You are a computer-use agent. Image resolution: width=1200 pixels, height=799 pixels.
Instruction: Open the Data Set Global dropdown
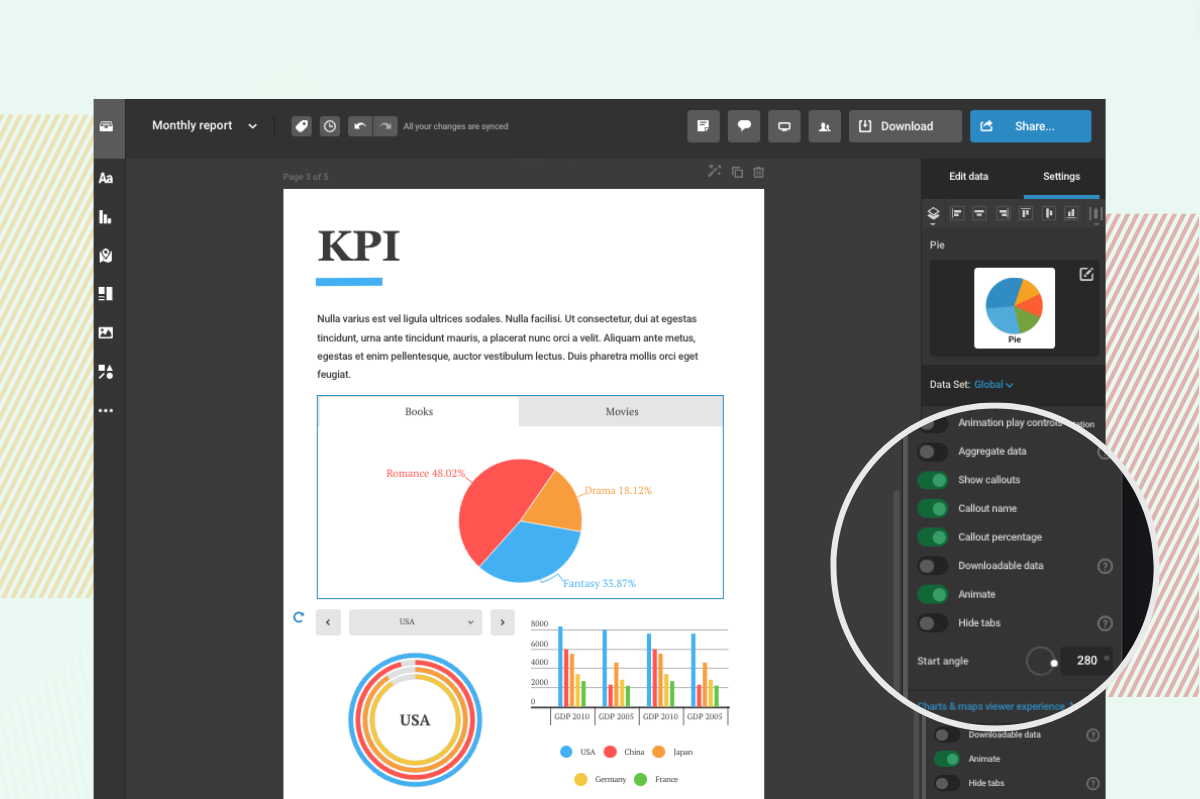[x=994, y=385]
